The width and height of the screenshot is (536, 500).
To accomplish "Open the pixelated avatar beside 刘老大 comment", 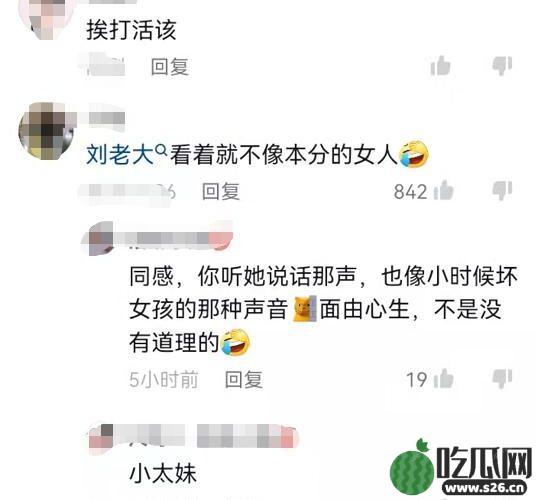I will [46, 131].
